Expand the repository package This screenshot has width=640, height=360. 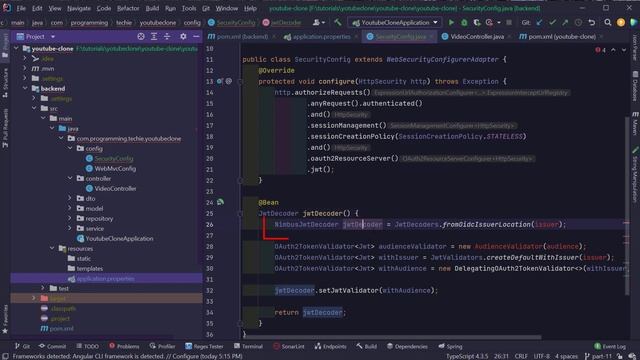[x=70, y=218]
